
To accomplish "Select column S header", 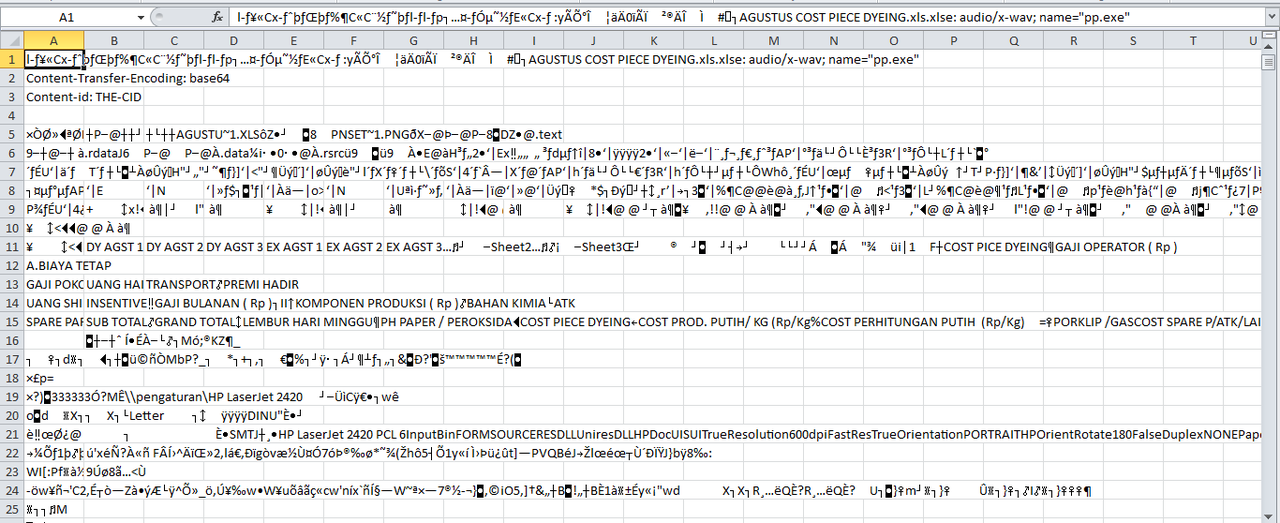I will (1133, 40).
